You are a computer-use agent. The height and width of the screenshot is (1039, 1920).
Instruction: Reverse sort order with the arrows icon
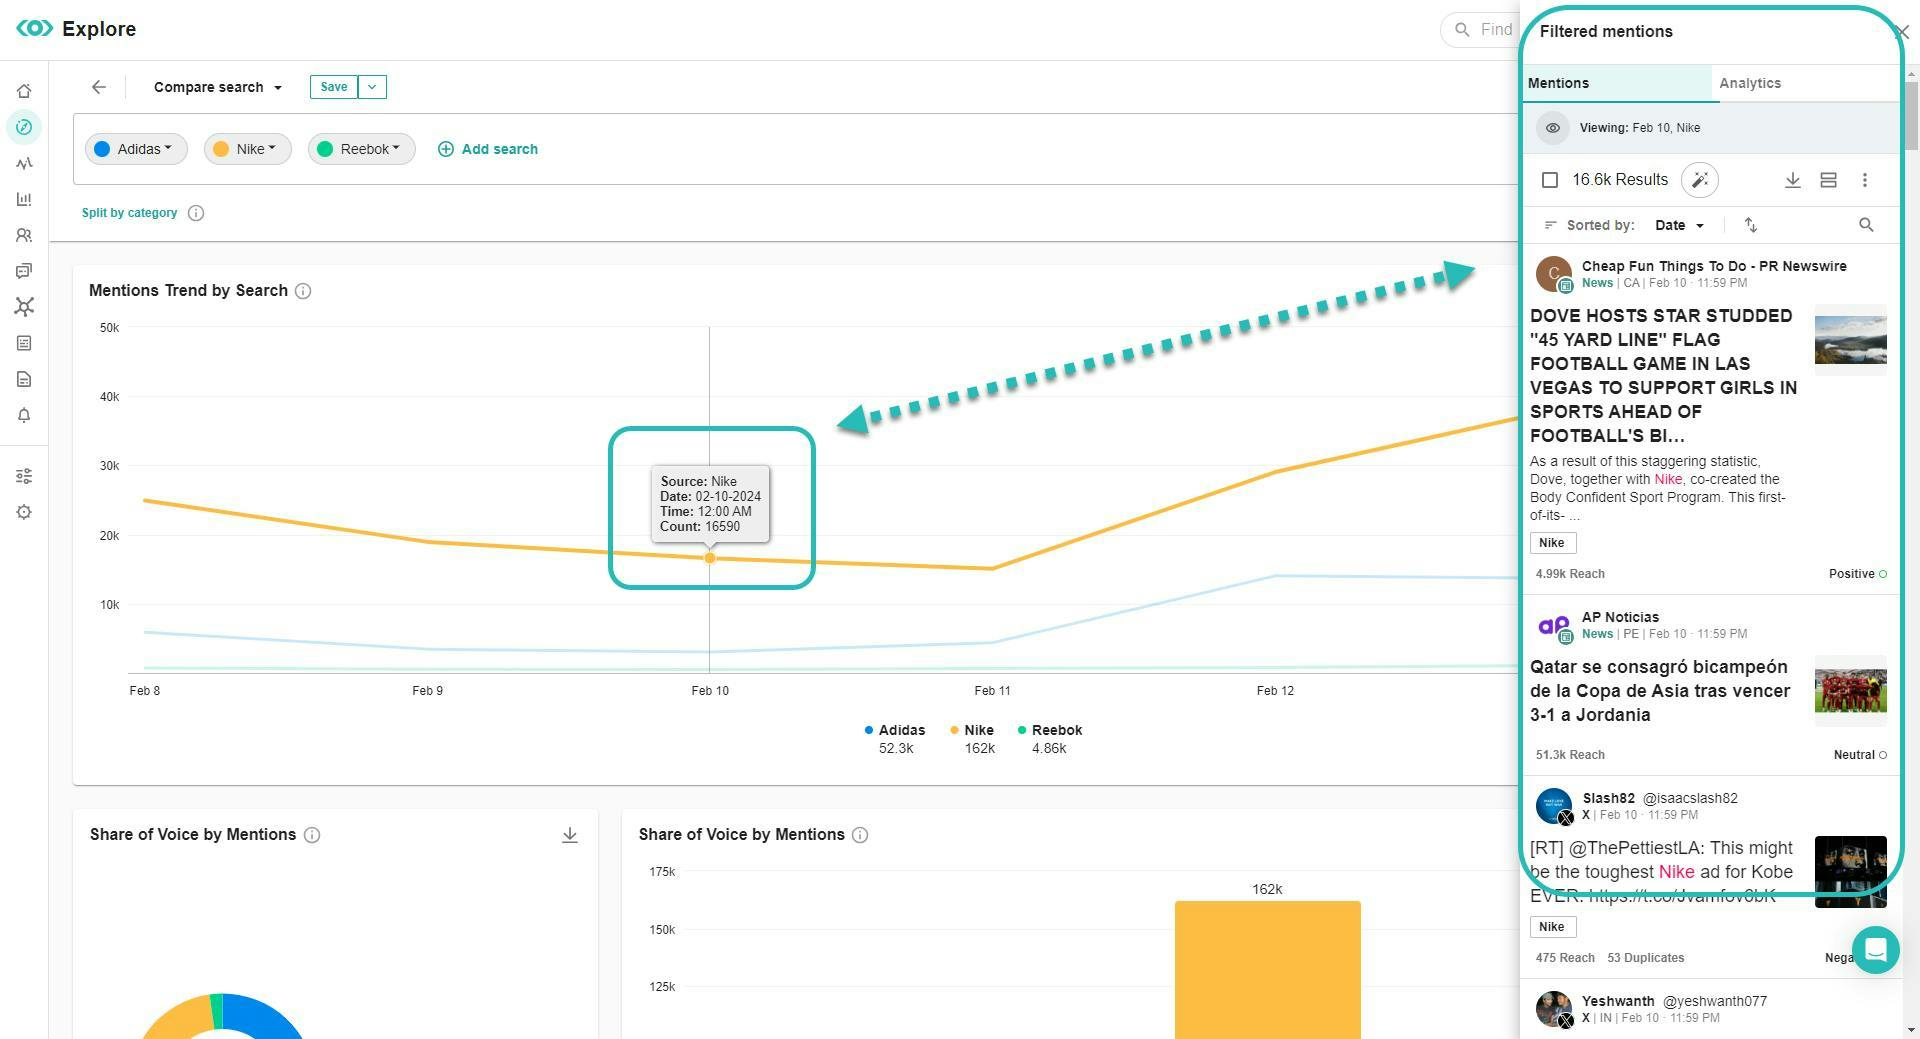tap(1750, 225)
